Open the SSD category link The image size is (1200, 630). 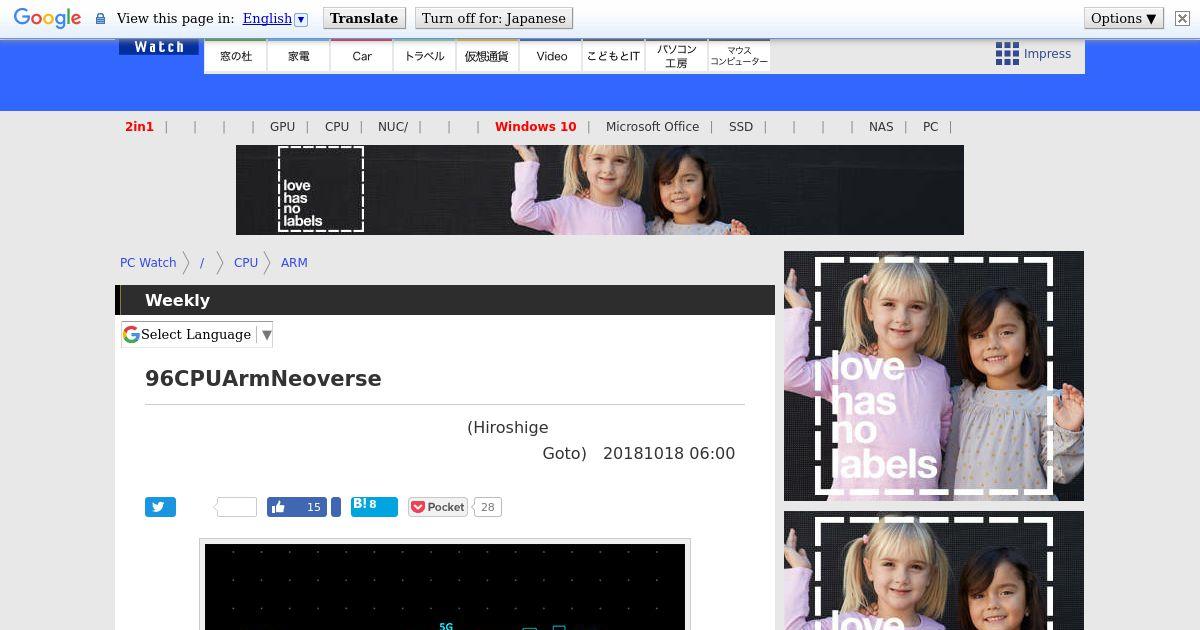741,127
